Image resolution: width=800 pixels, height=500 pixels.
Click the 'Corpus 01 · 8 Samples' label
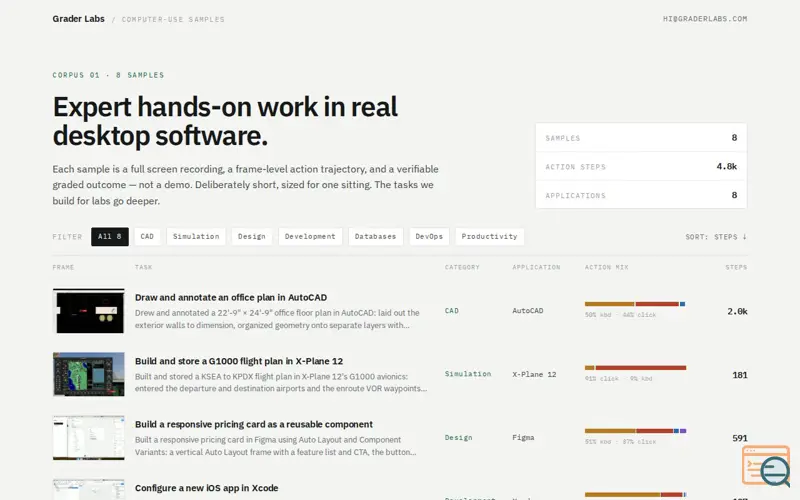(108, 75)
